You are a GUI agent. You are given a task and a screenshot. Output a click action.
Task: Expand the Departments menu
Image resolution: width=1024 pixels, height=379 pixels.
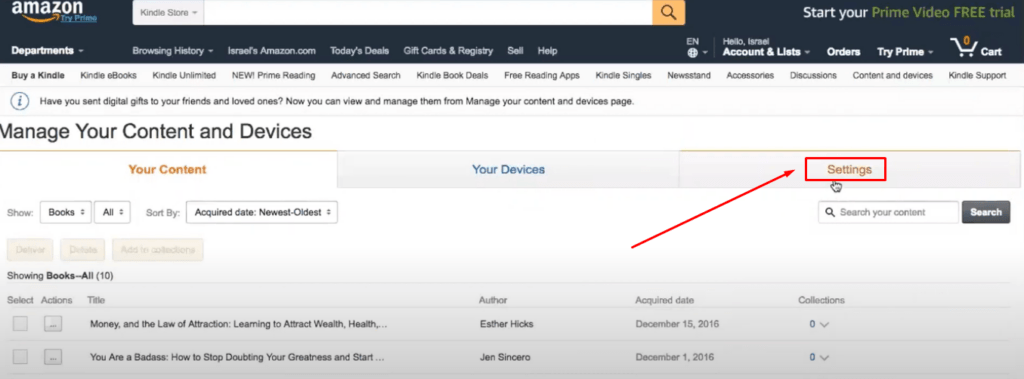[x=47, y=50]
